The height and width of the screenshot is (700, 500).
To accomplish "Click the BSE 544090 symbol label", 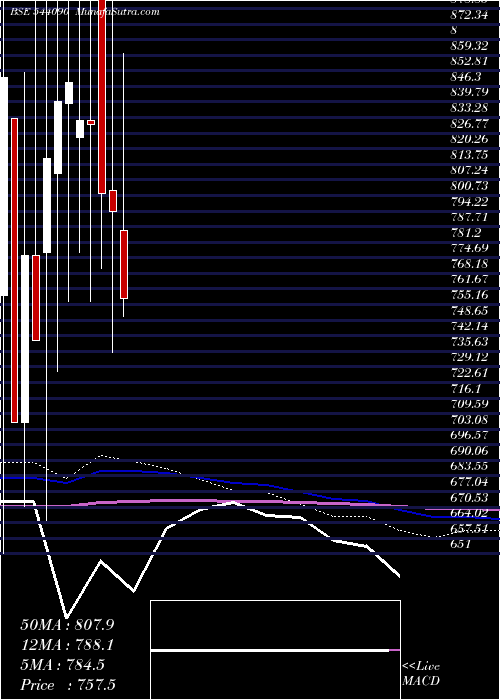I will coord(40,12).
